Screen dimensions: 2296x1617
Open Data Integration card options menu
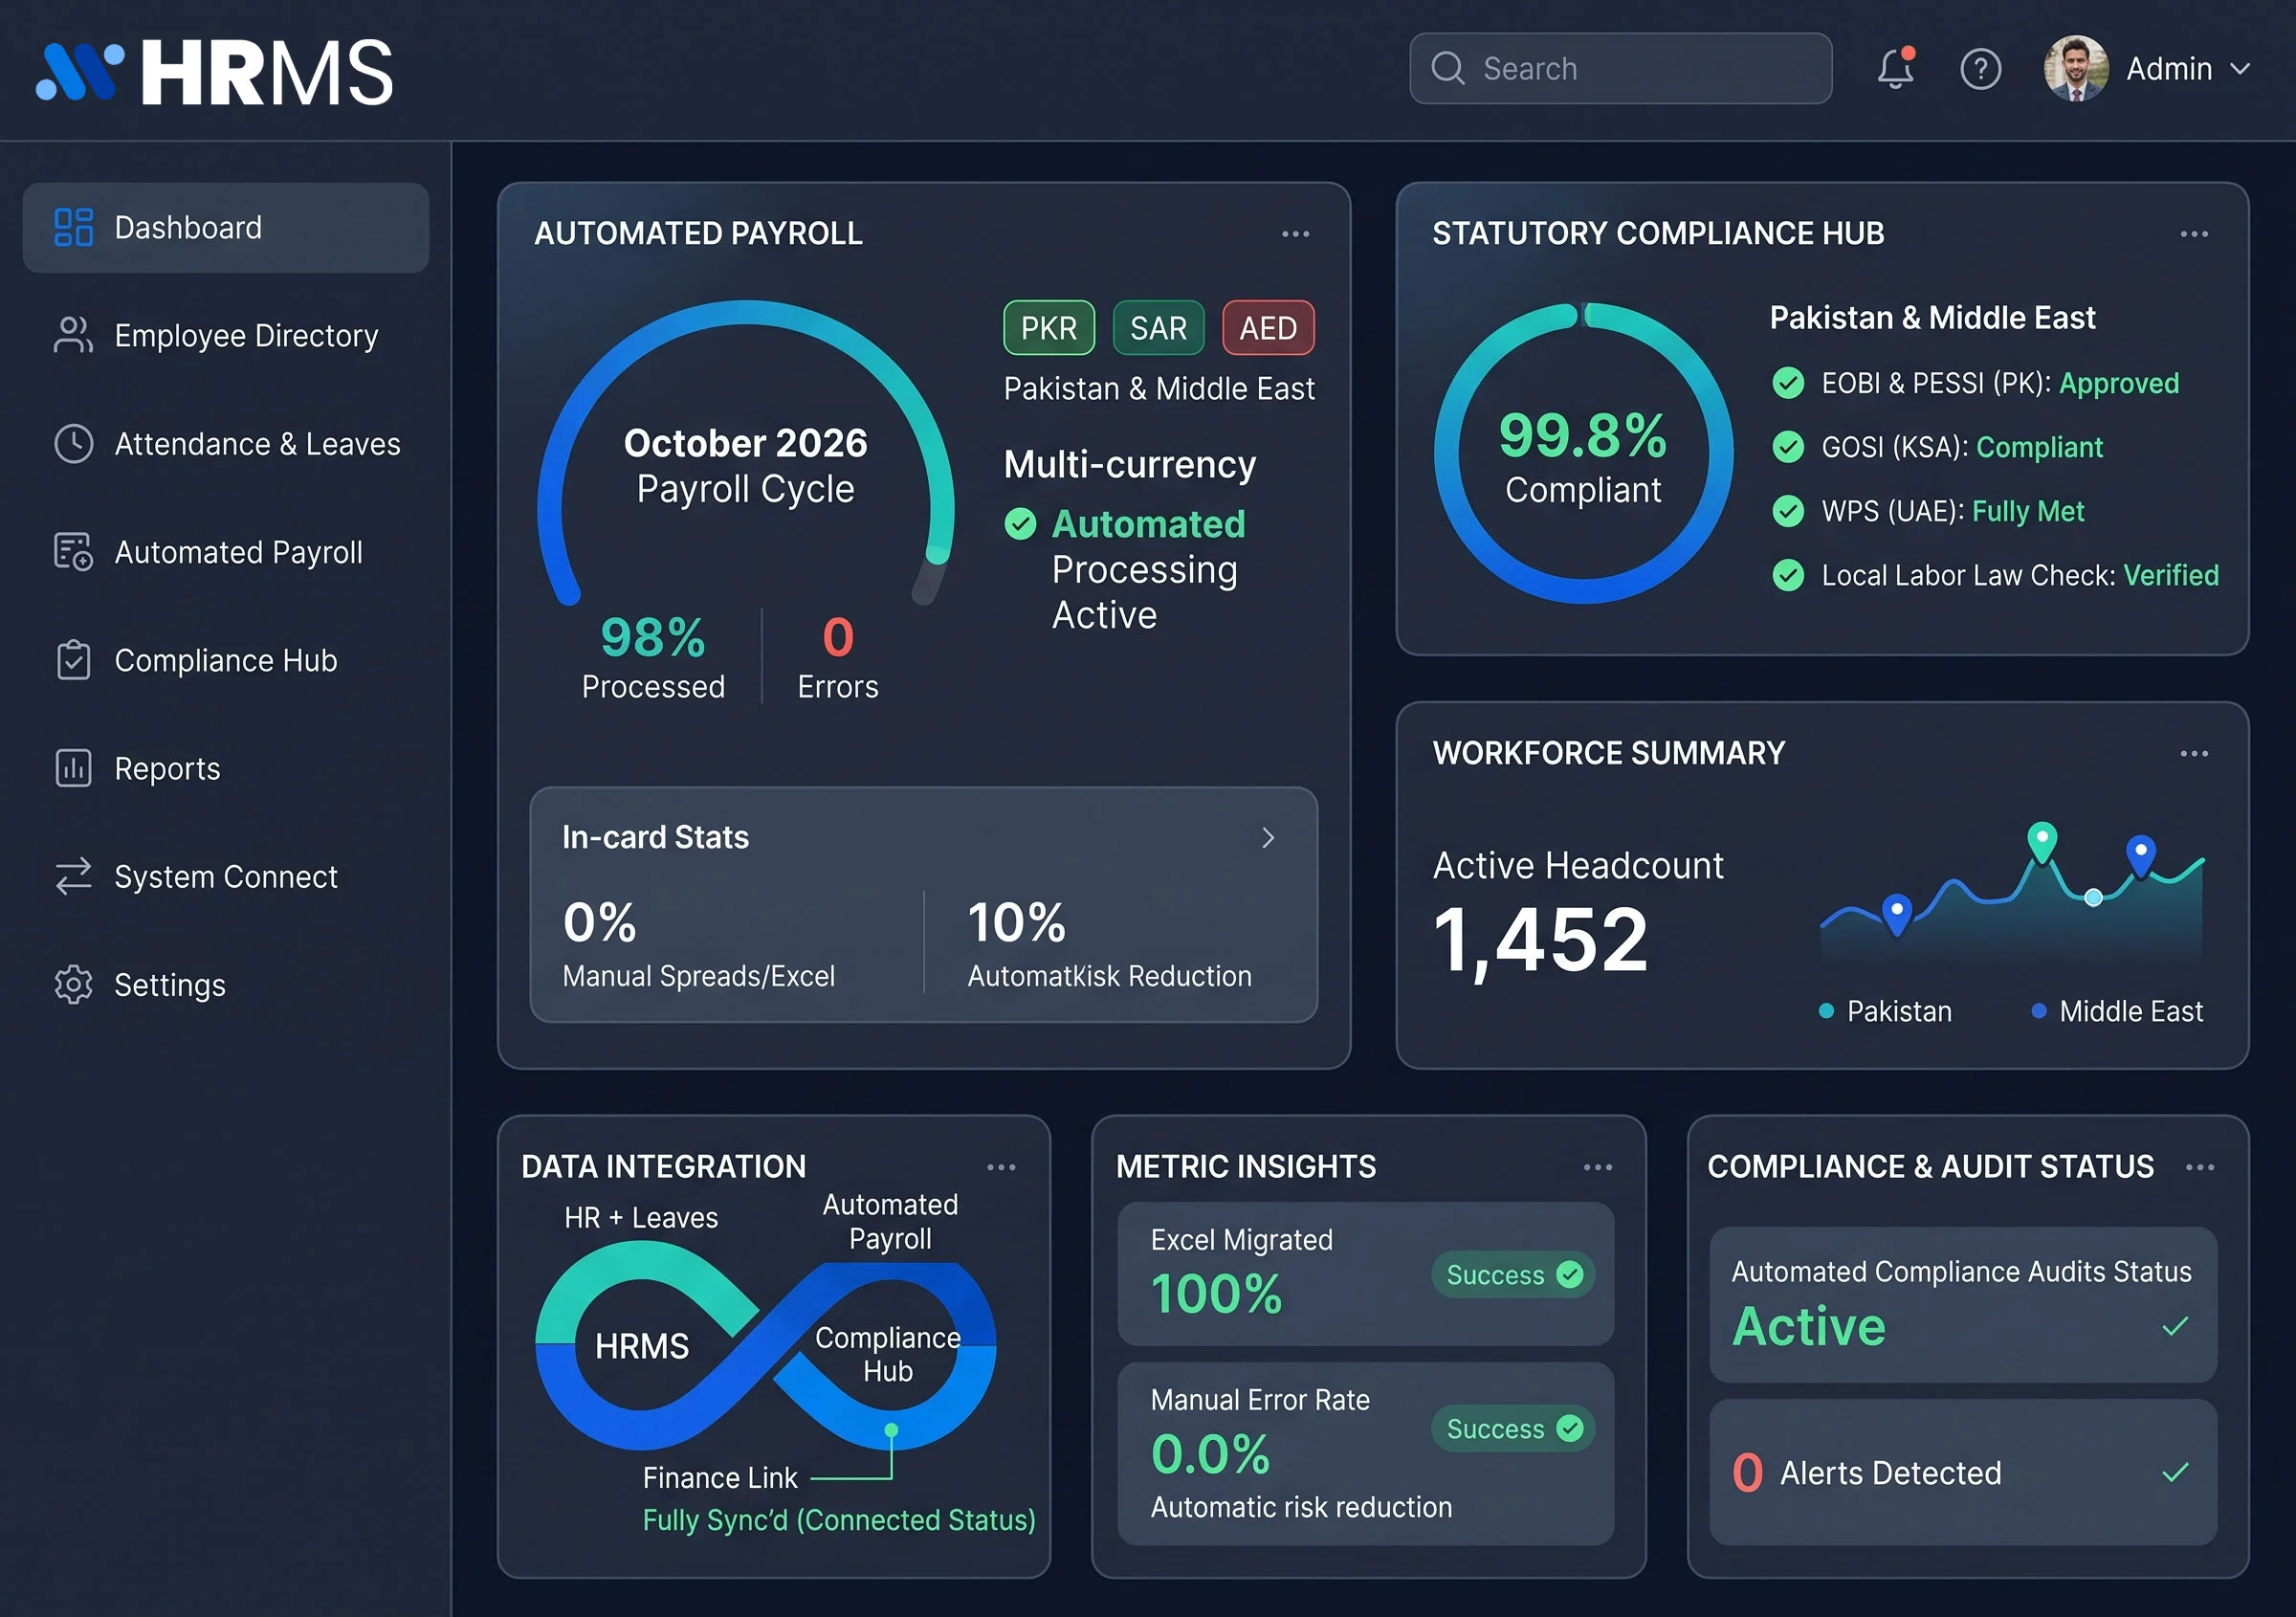pyautogui.click(x=1001, y=1167)
